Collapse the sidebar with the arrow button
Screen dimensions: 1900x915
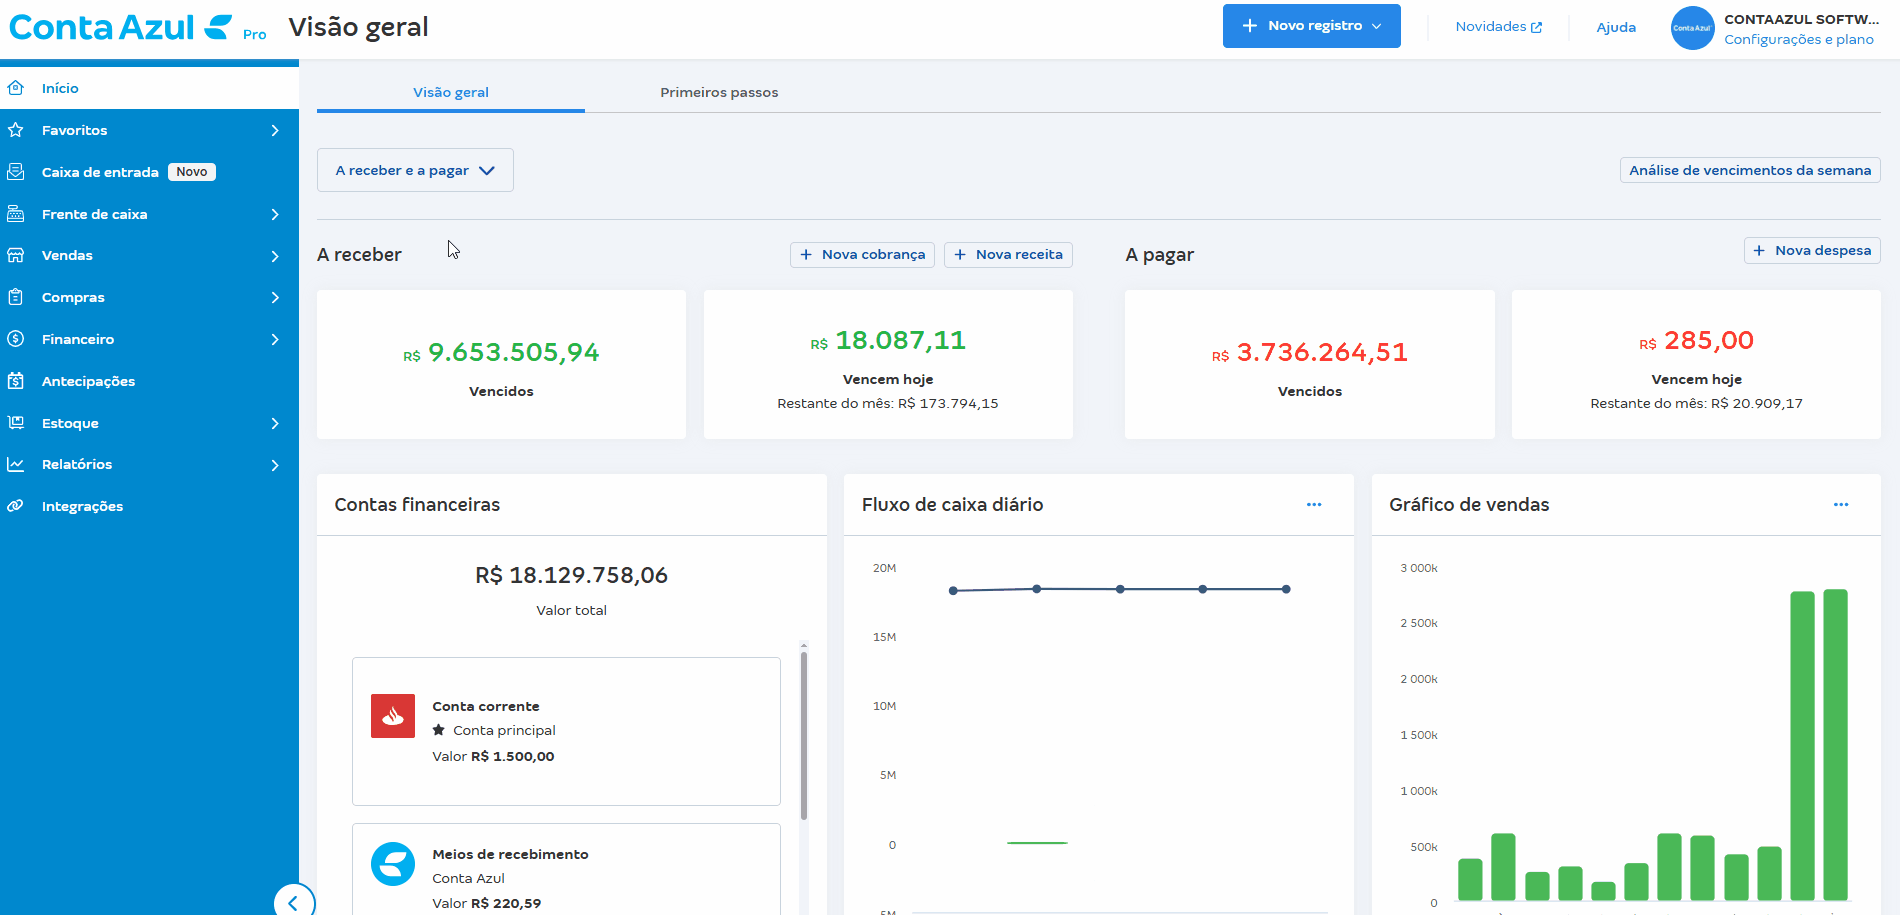294,902
